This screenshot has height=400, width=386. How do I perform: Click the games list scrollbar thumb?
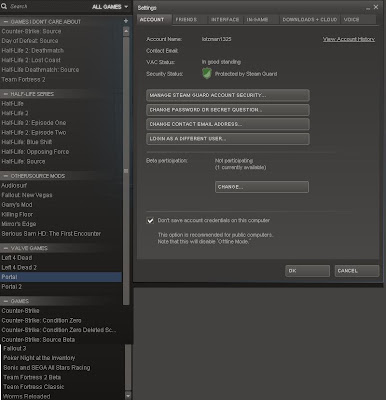(126, 170)
